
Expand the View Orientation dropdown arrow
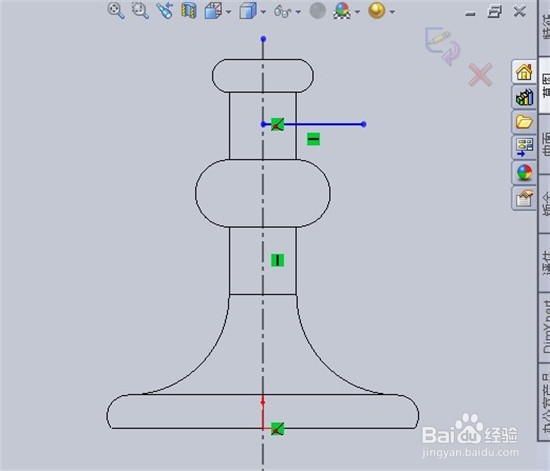229,12
